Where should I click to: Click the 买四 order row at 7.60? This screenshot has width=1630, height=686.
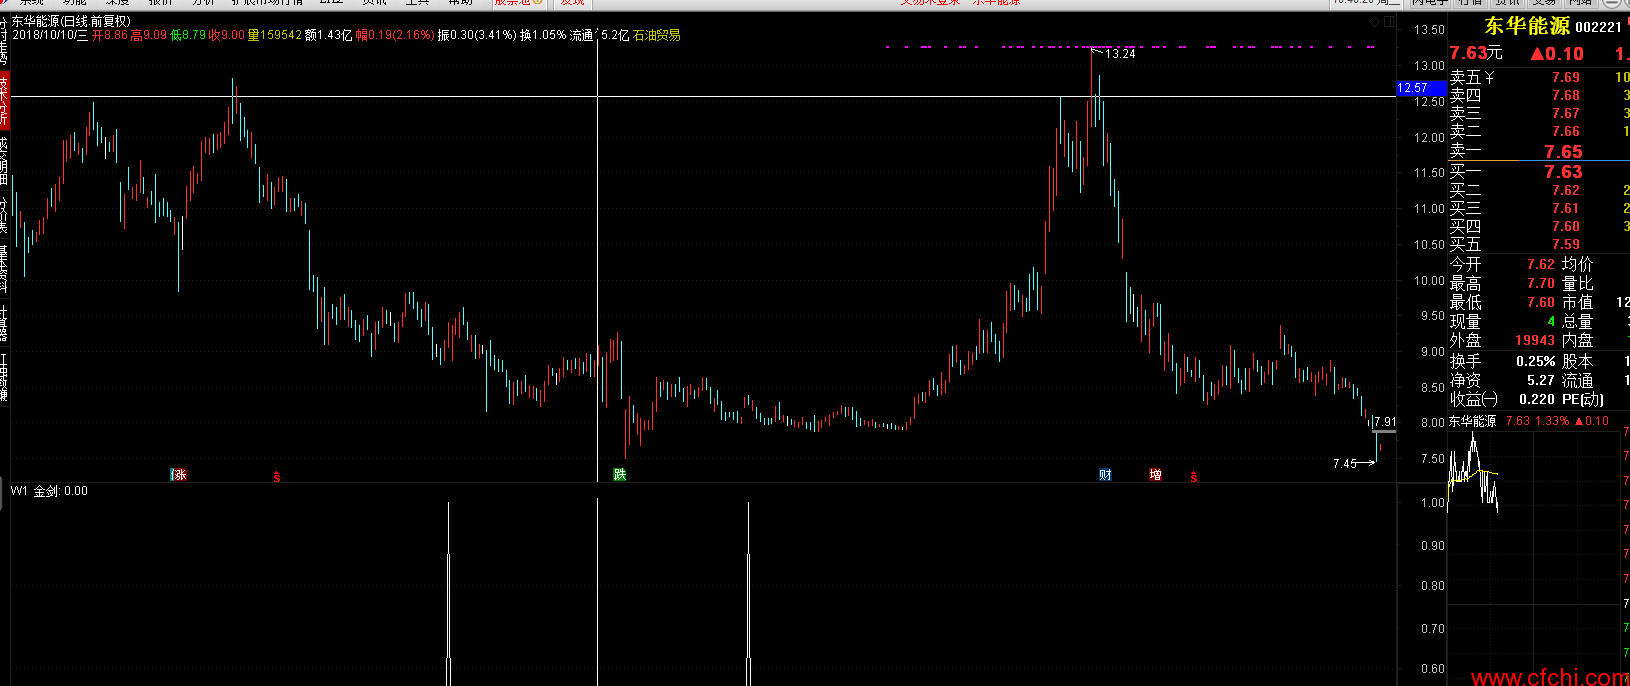(x=1539, y=226)
